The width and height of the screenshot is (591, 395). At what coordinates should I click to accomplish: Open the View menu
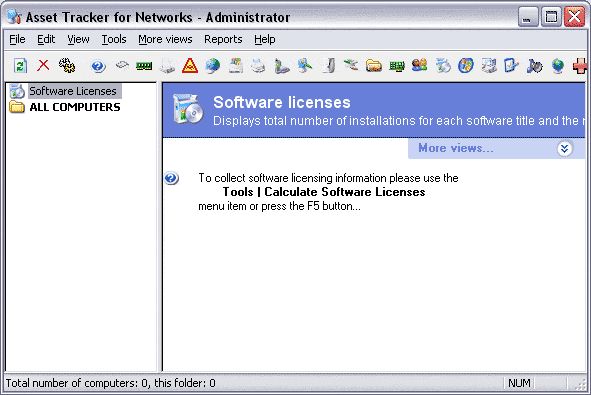tap(78, 39)
